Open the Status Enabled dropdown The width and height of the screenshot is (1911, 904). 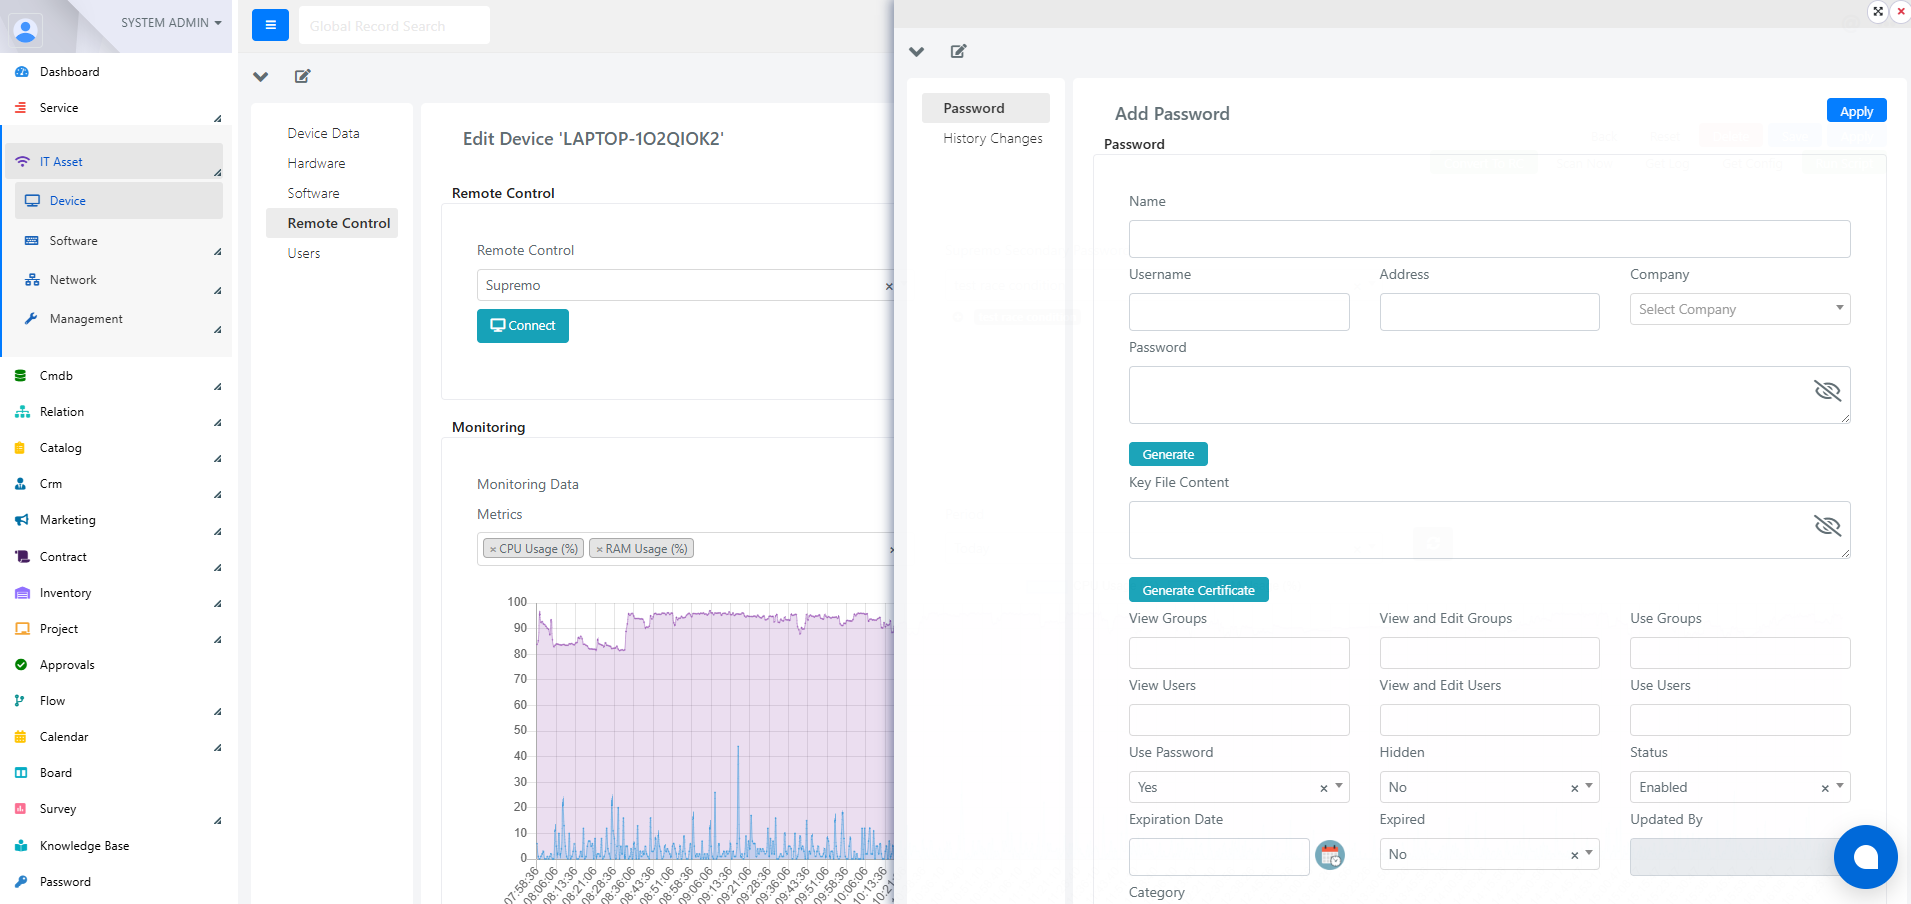(x=1740, y=787)
